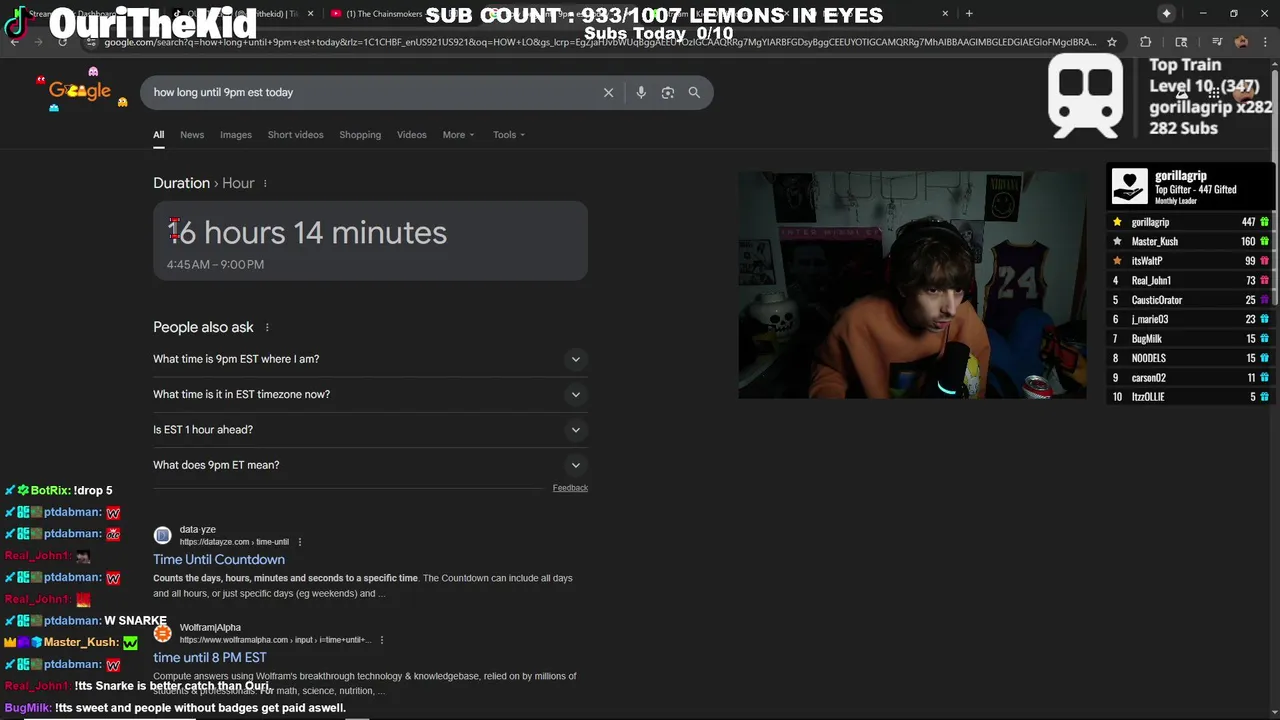
Task: Clear the search box with the X icon
Action: point(608,92)
